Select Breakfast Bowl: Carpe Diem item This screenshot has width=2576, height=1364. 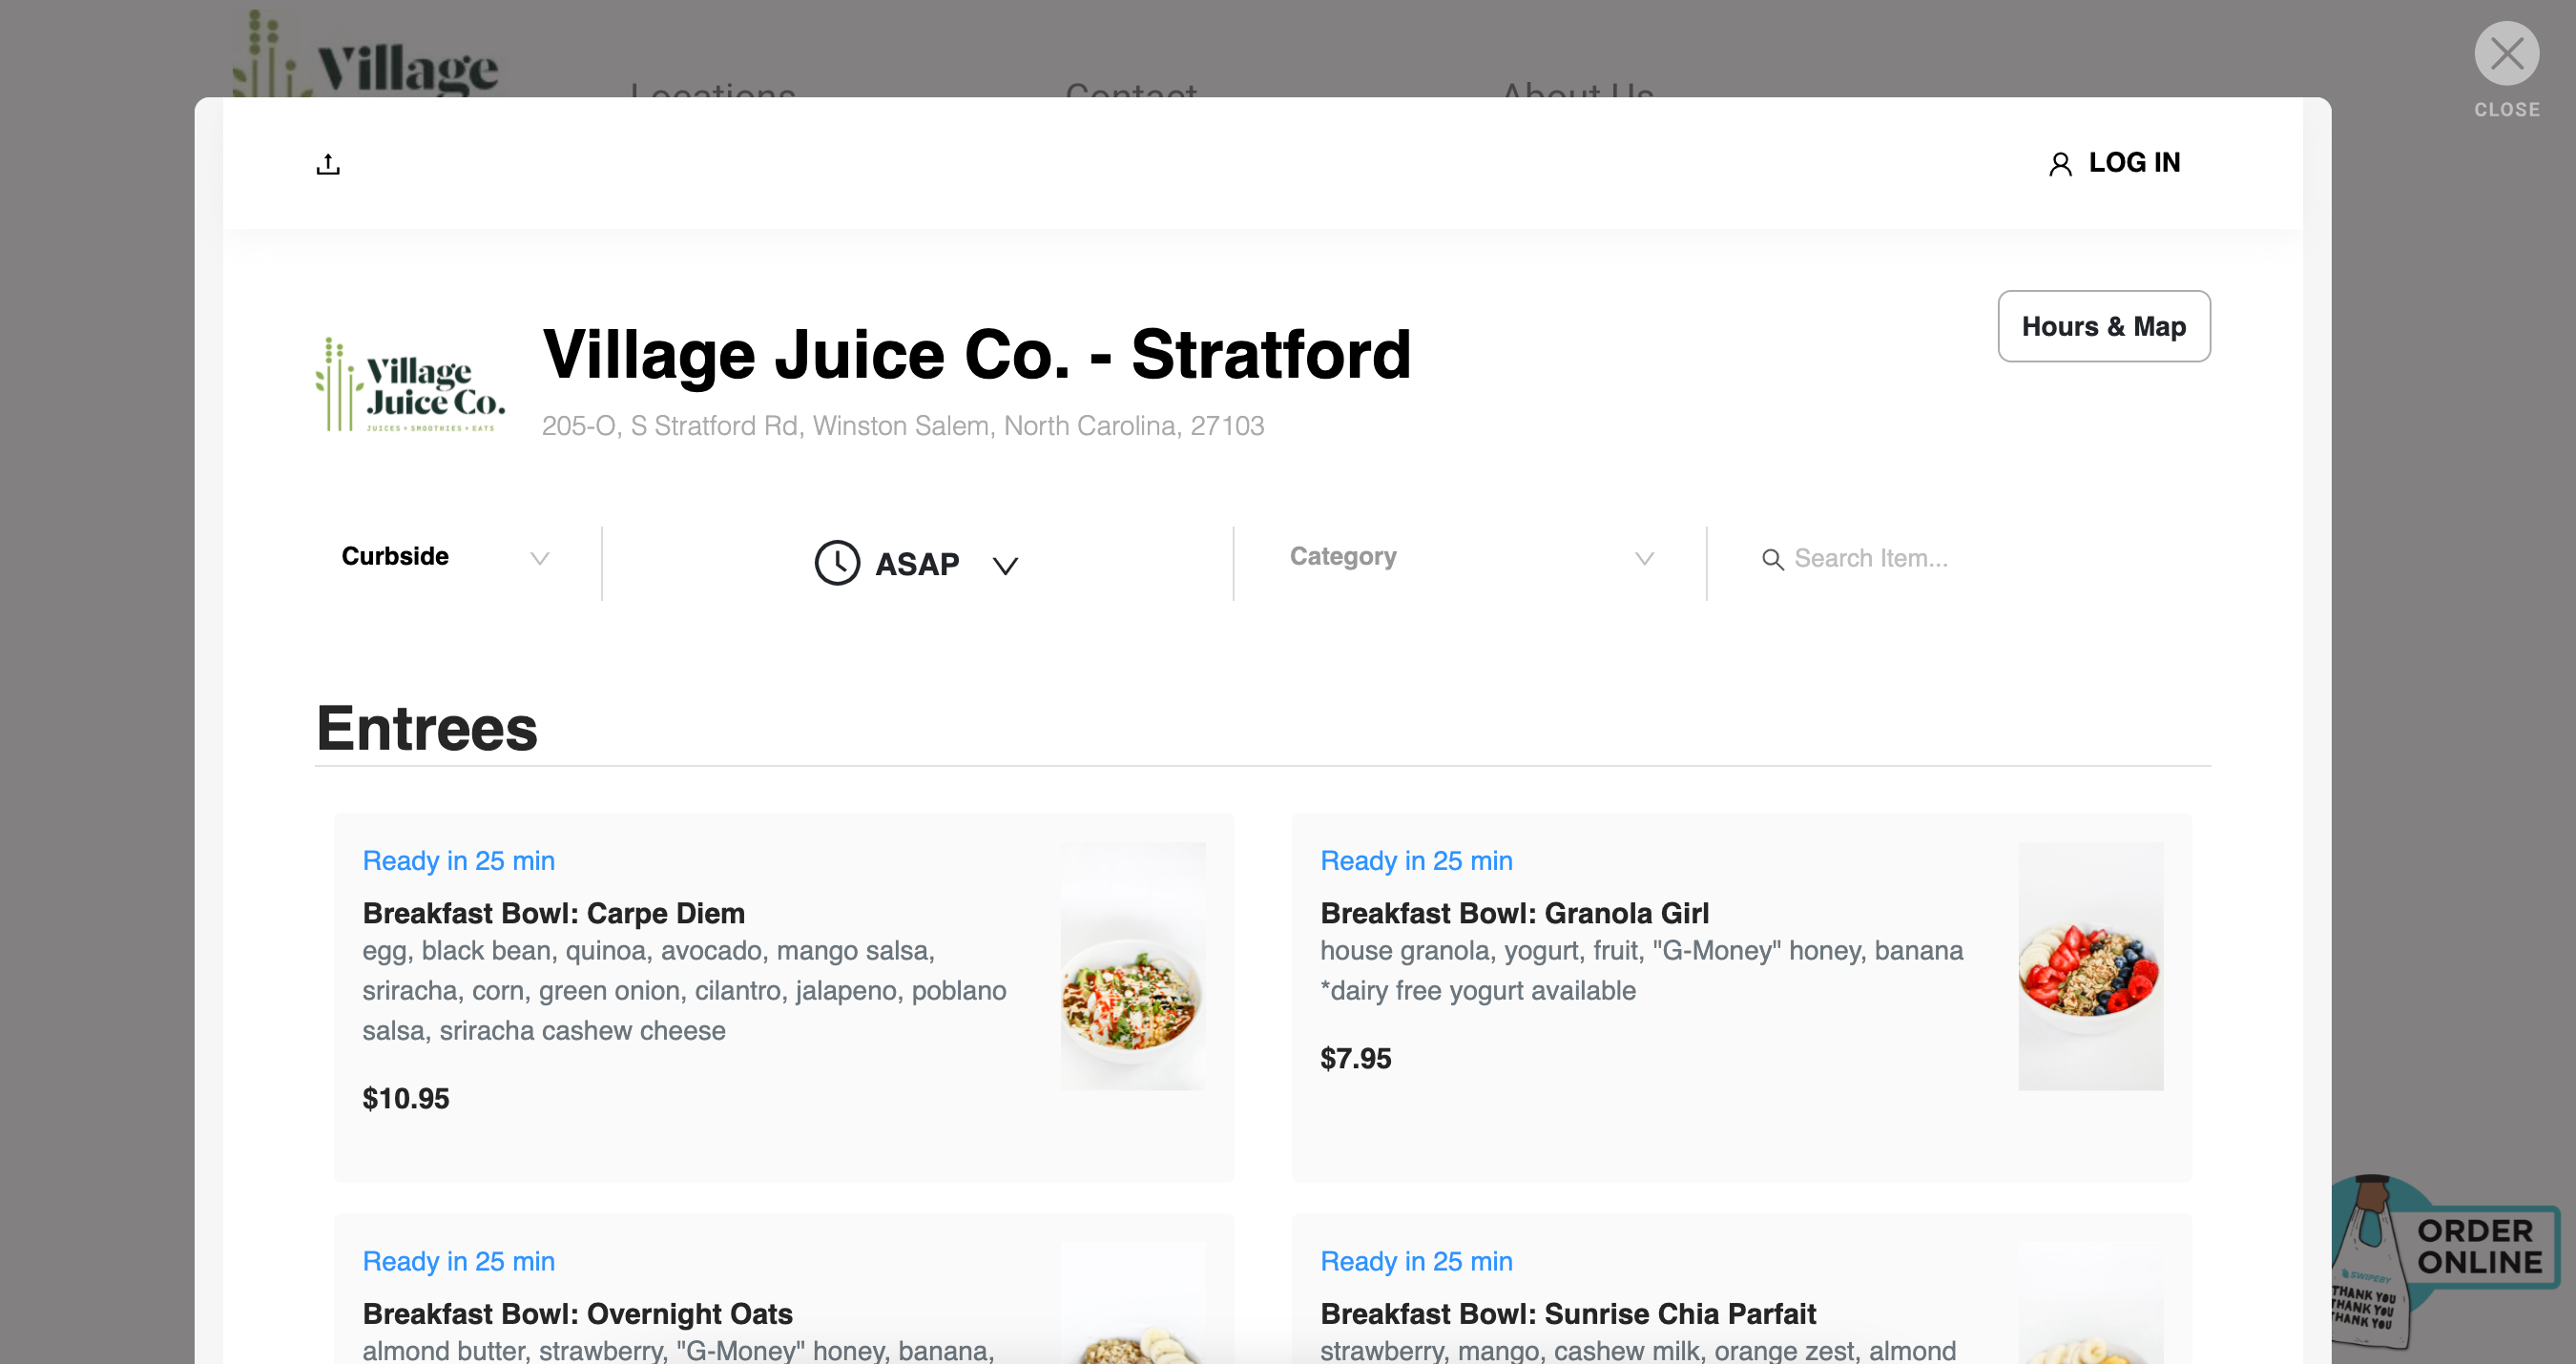[x=553, y=913]
